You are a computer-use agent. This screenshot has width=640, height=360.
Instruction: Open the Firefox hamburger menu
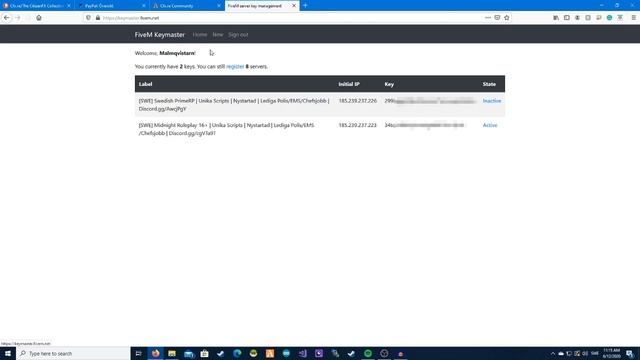[x=633, y=18]
